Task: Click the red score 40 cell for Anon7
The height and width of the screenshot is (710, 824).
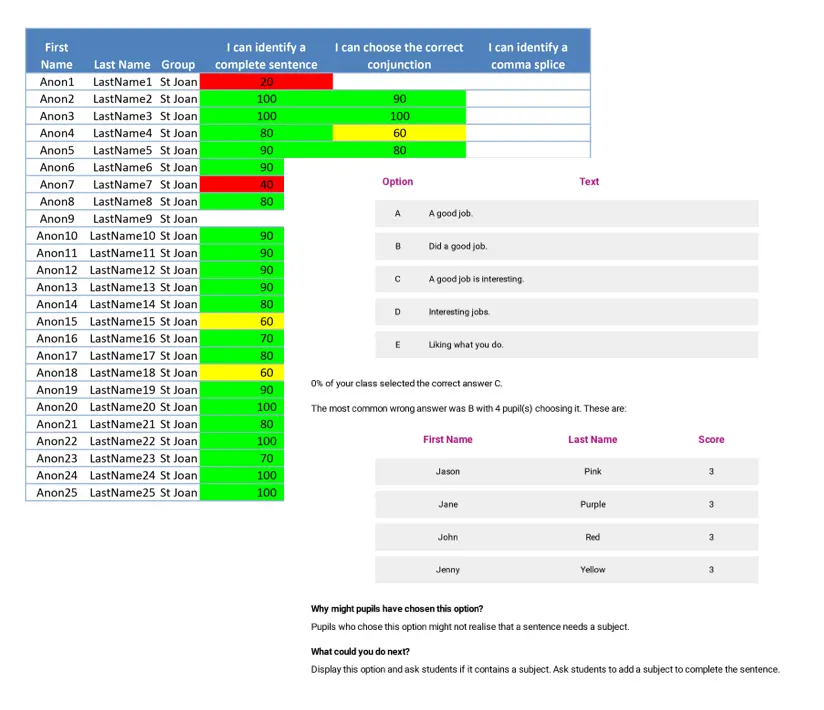Action: point(266,184)
